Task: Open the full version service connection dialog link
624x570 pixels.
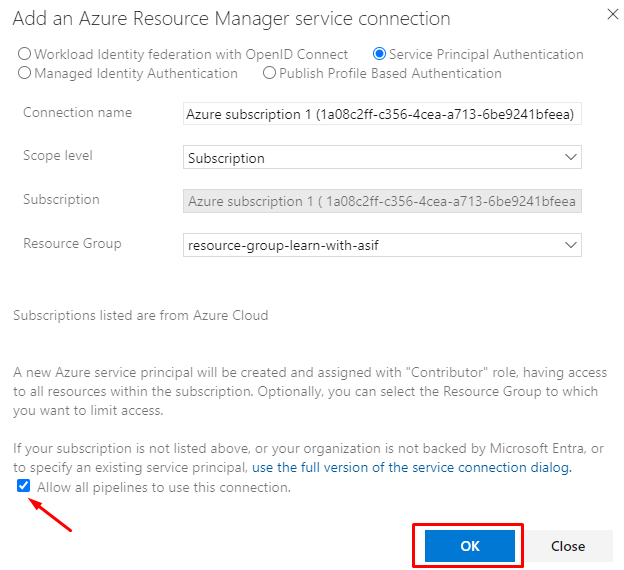Action: (x=411, y=467)
